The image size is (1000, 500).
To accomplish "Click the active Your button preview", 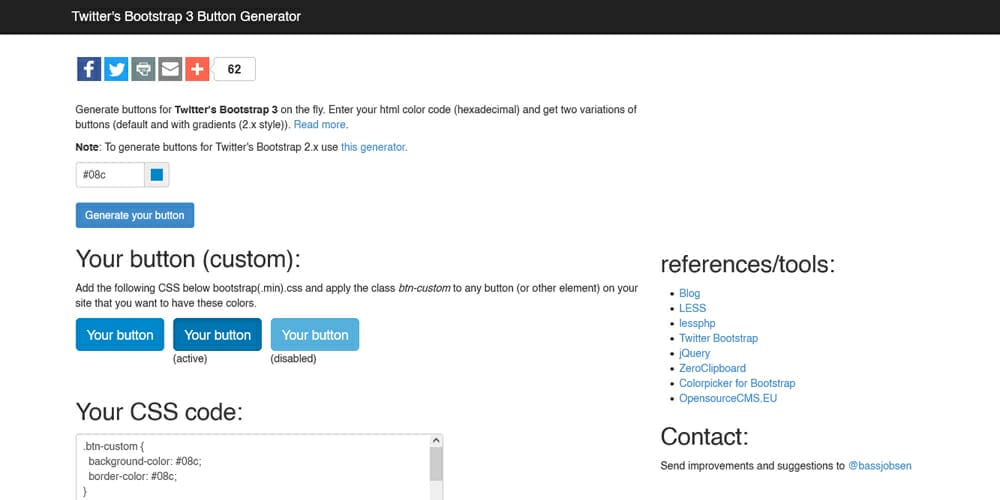I will tap(217, 335).
